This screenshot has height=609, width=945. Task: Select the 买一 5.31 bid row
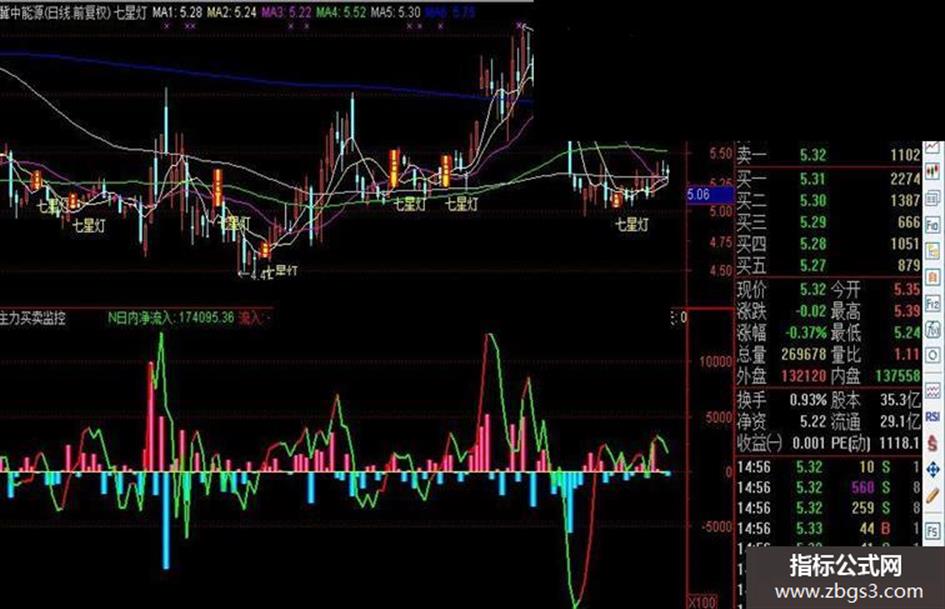click(829, 178)
